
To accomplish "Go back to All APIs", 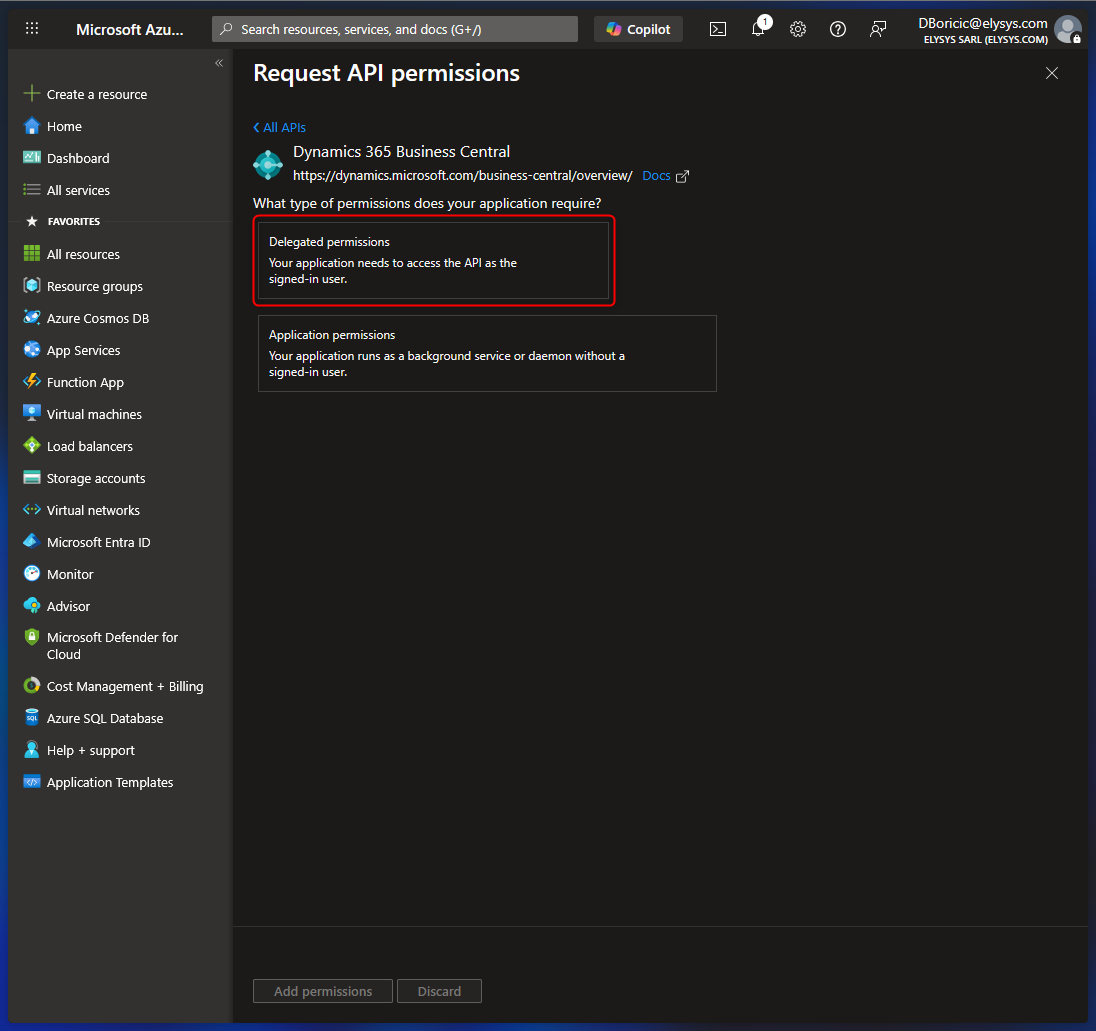I will (280, 127).
